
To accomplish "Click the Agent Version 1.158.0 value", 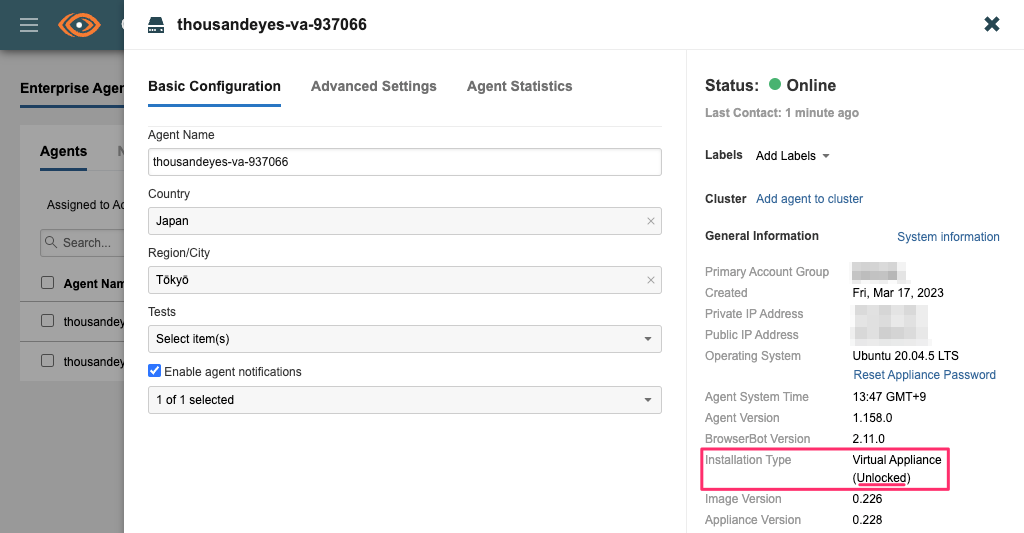I will pos(872,418).
